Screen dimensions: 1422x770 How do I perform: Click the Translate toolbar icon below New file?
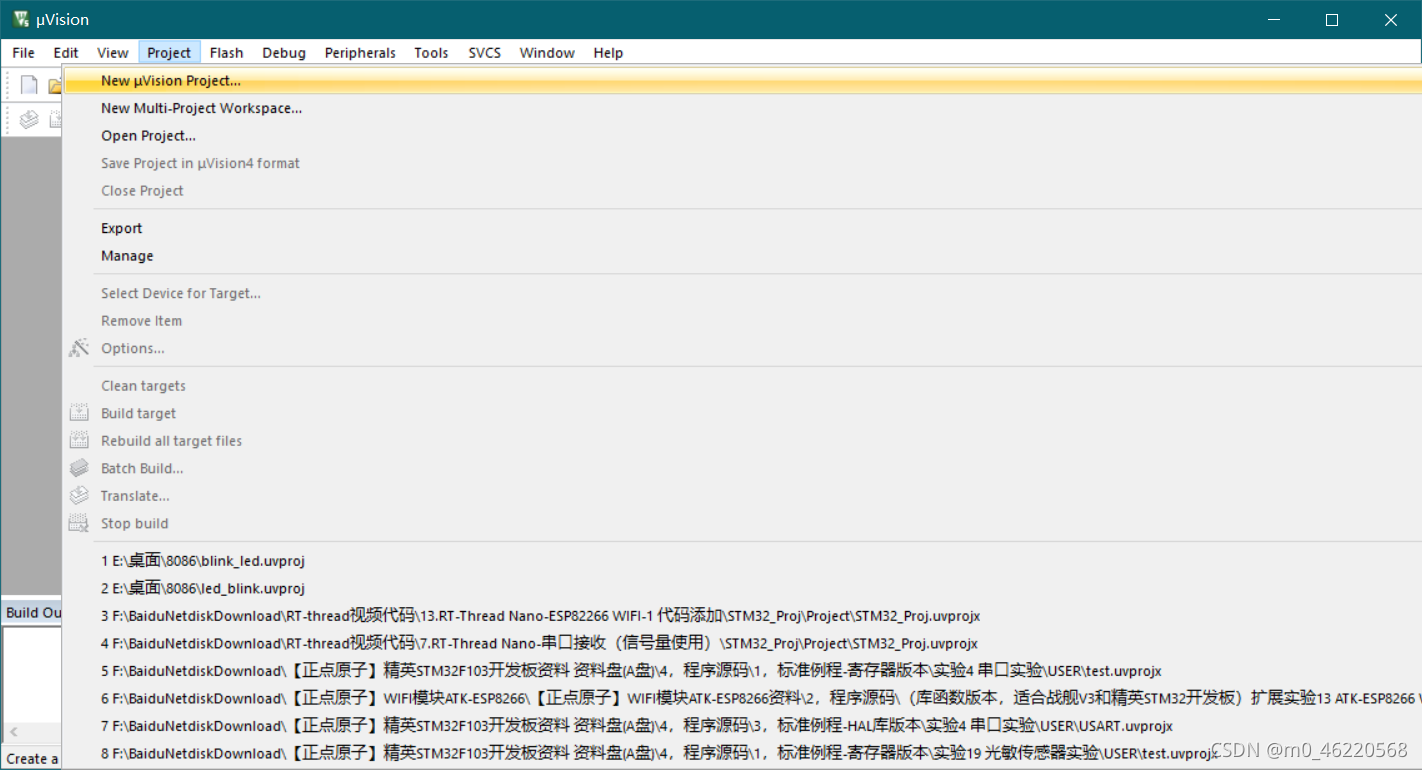pyautogui.click(x=30, y=119)
